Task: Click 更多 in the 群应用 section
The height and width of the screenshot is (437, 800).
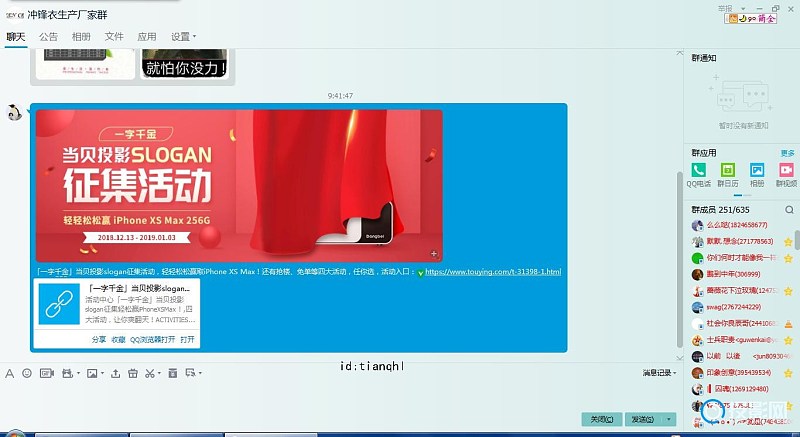Action: (787, 153)
